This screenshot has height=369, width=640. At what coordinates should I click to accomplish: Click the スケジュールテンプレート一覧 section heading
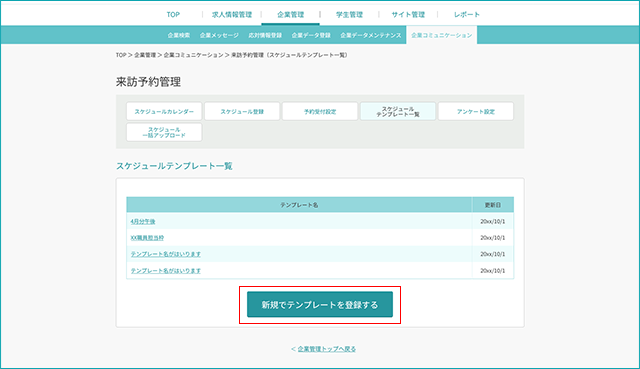174,166
